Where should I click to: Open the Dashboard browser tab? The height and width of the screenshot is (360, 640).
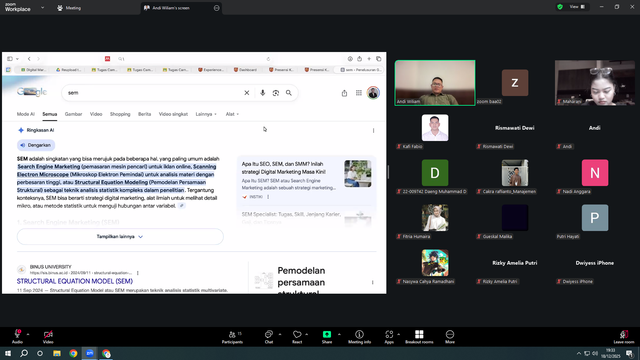[245, 70]
